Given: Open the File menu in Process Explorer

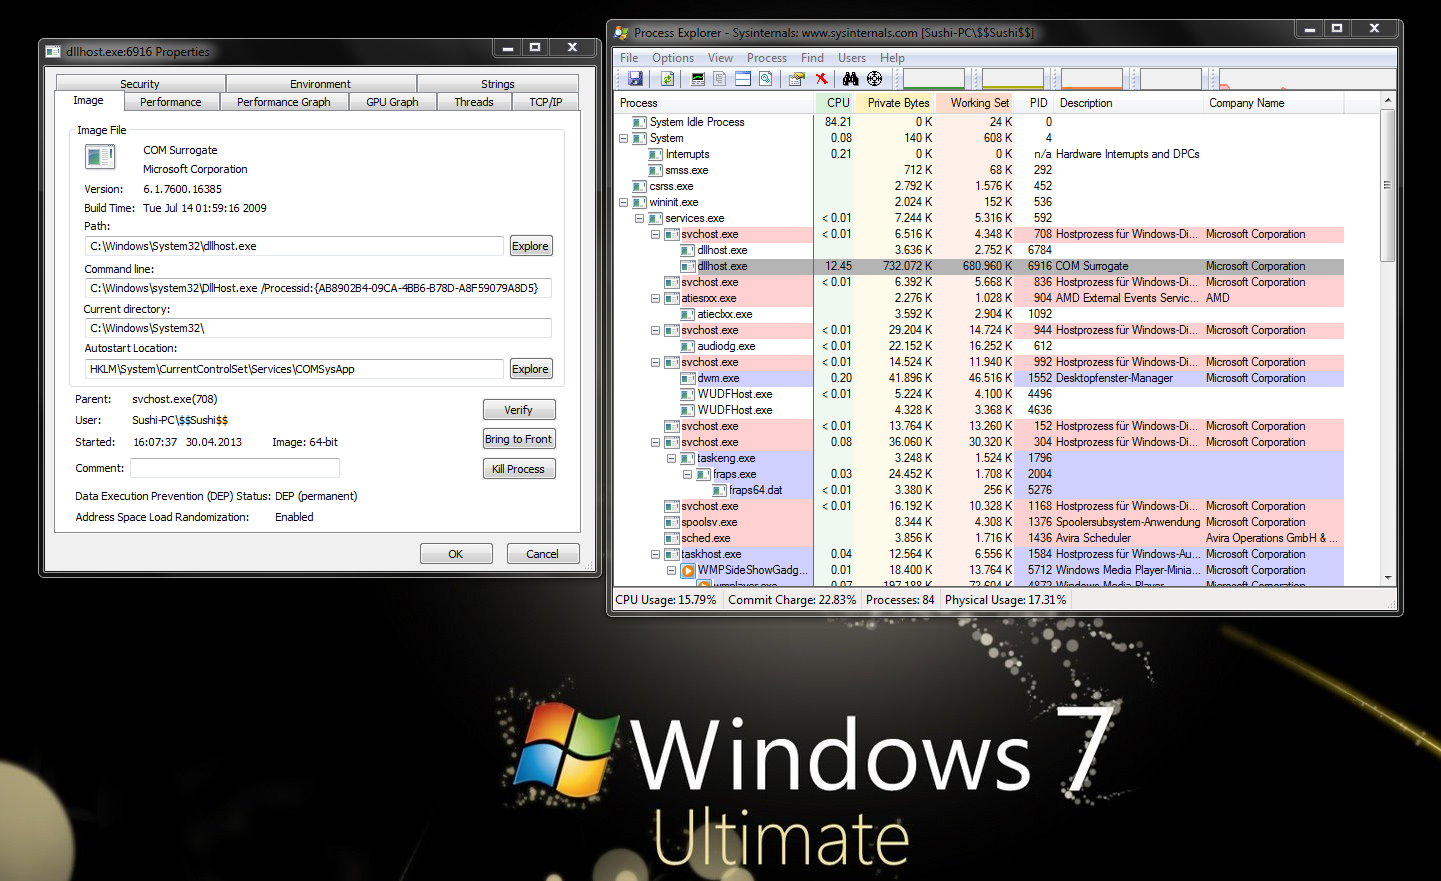Looking at the screenshot, I should (x=629, y=58).
